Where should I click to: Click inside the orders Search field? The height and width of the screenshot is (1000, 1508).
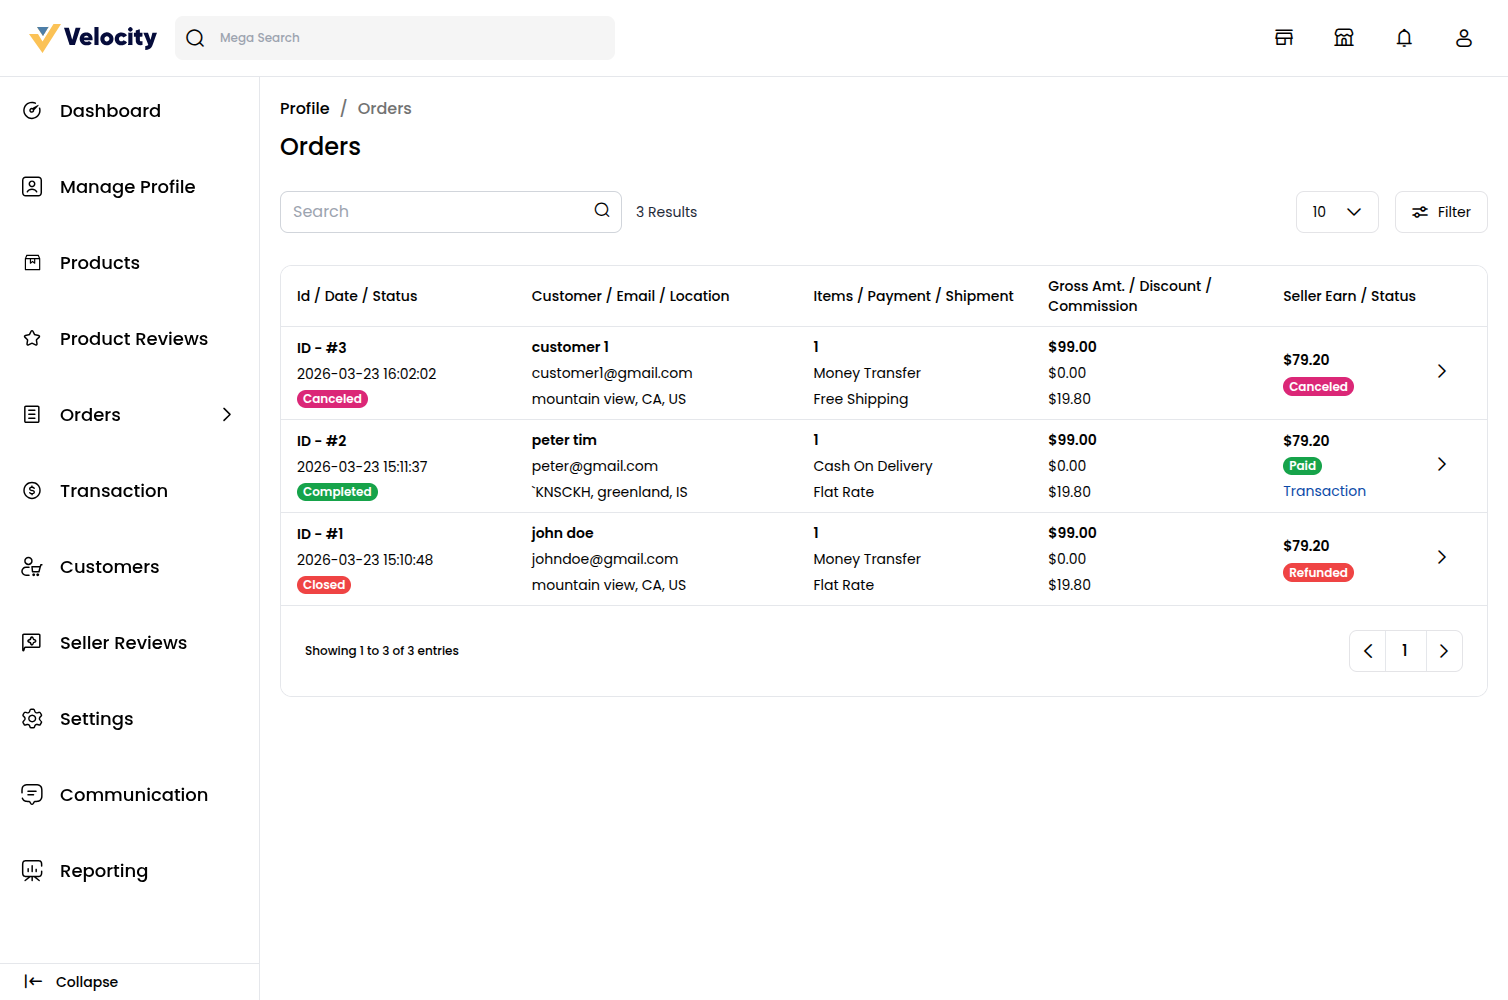pyautogui.click(x=430, y=211)
